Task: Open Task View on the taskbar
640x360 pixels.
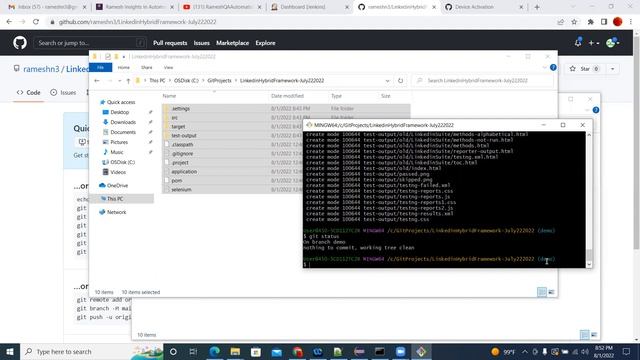Action: (x=193, y=351)
